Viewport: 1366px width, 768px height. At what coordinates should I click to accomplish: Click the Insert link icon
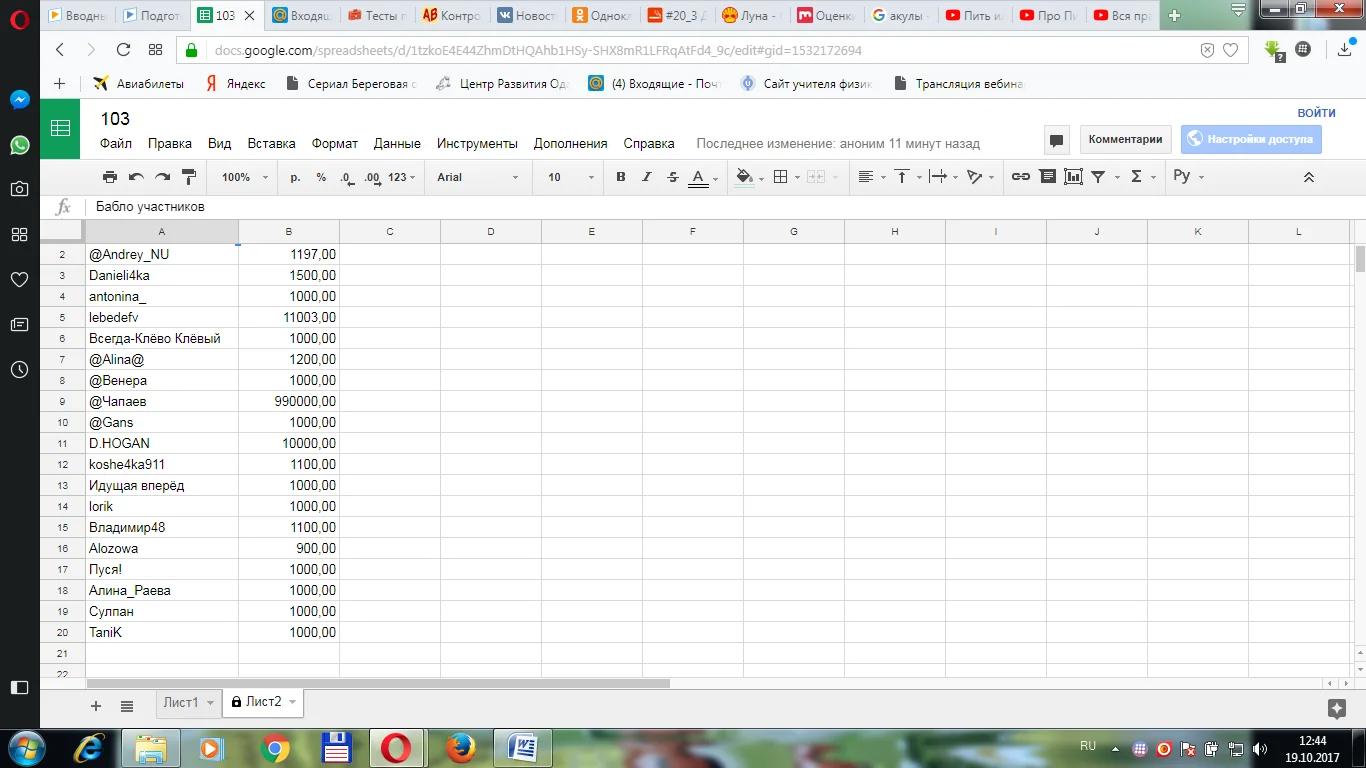point(1020,177)
